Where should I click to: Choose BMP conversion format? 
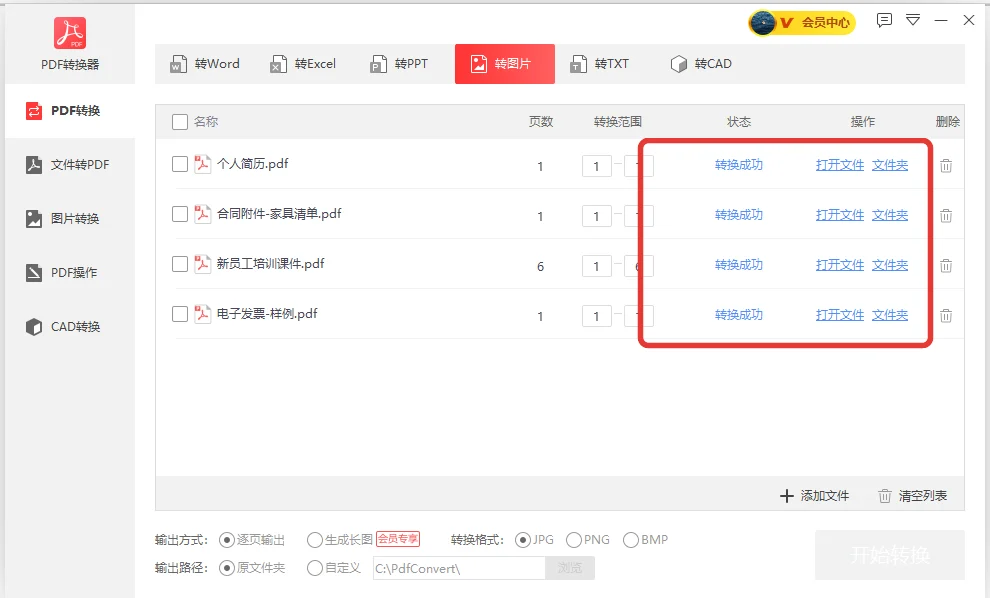[x=645, y=540]
